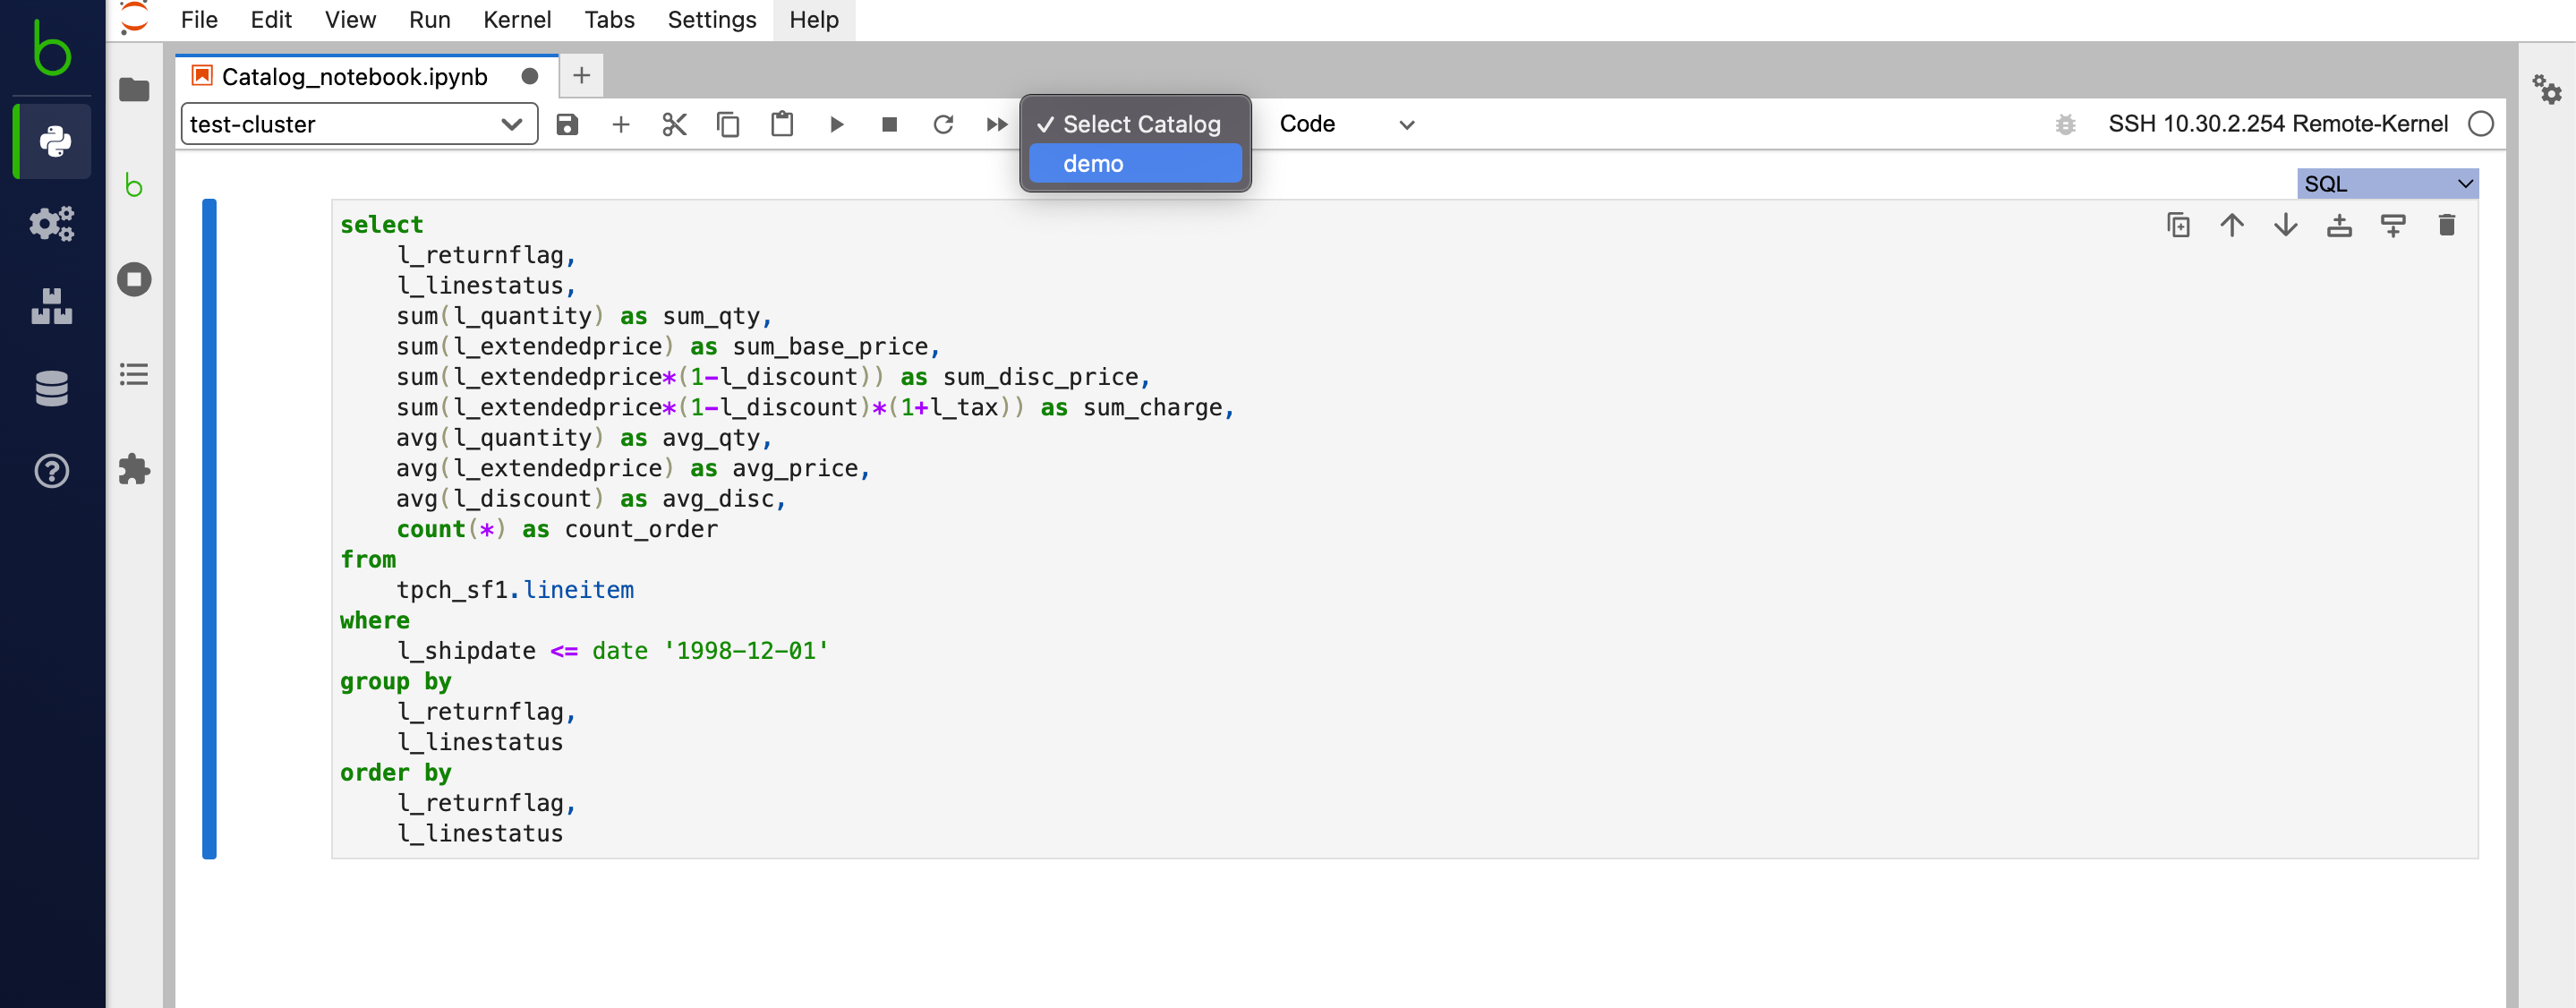The height and width of the screenshot is (1008, 2576).
Task: Expand the Code cell type dropdown
Action: [1346, 124]
